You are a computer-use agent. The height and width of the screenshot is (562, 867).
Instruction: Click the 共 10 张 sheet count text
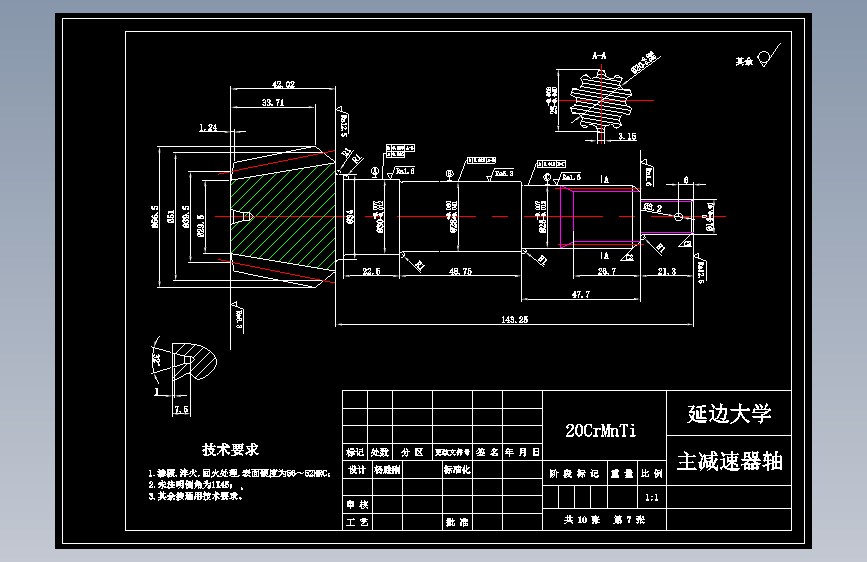582,519
